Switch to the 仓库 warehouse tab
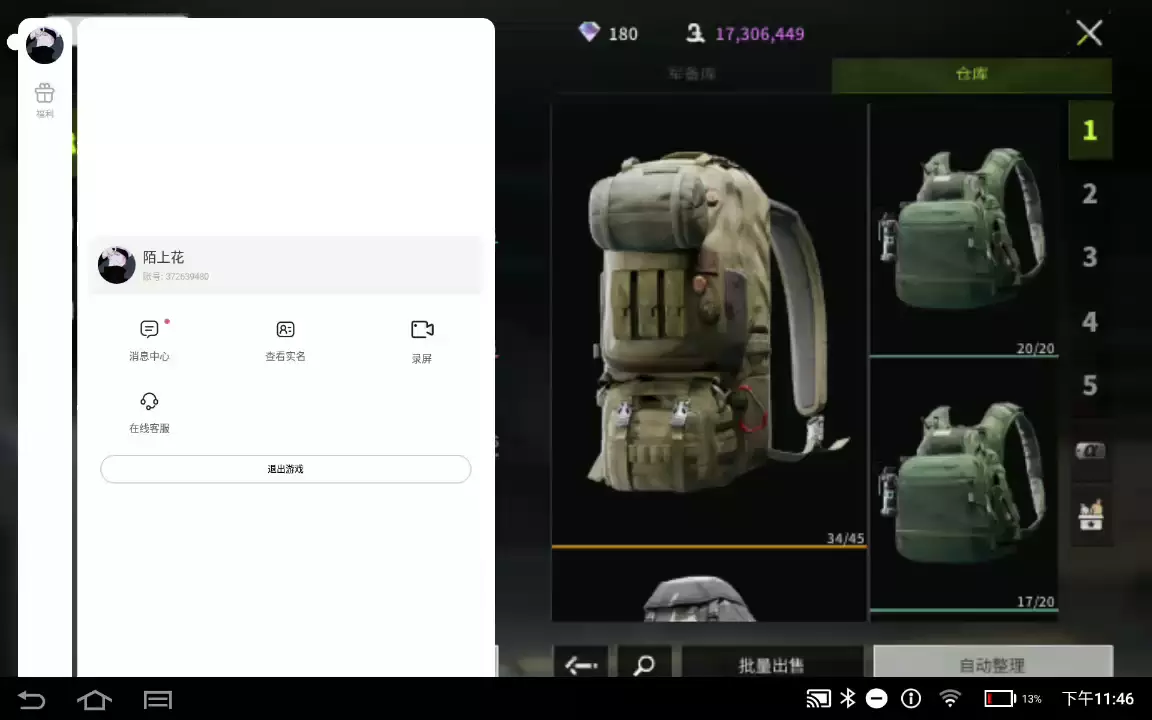Screen dimensions: 1152x720 point(971,75)
